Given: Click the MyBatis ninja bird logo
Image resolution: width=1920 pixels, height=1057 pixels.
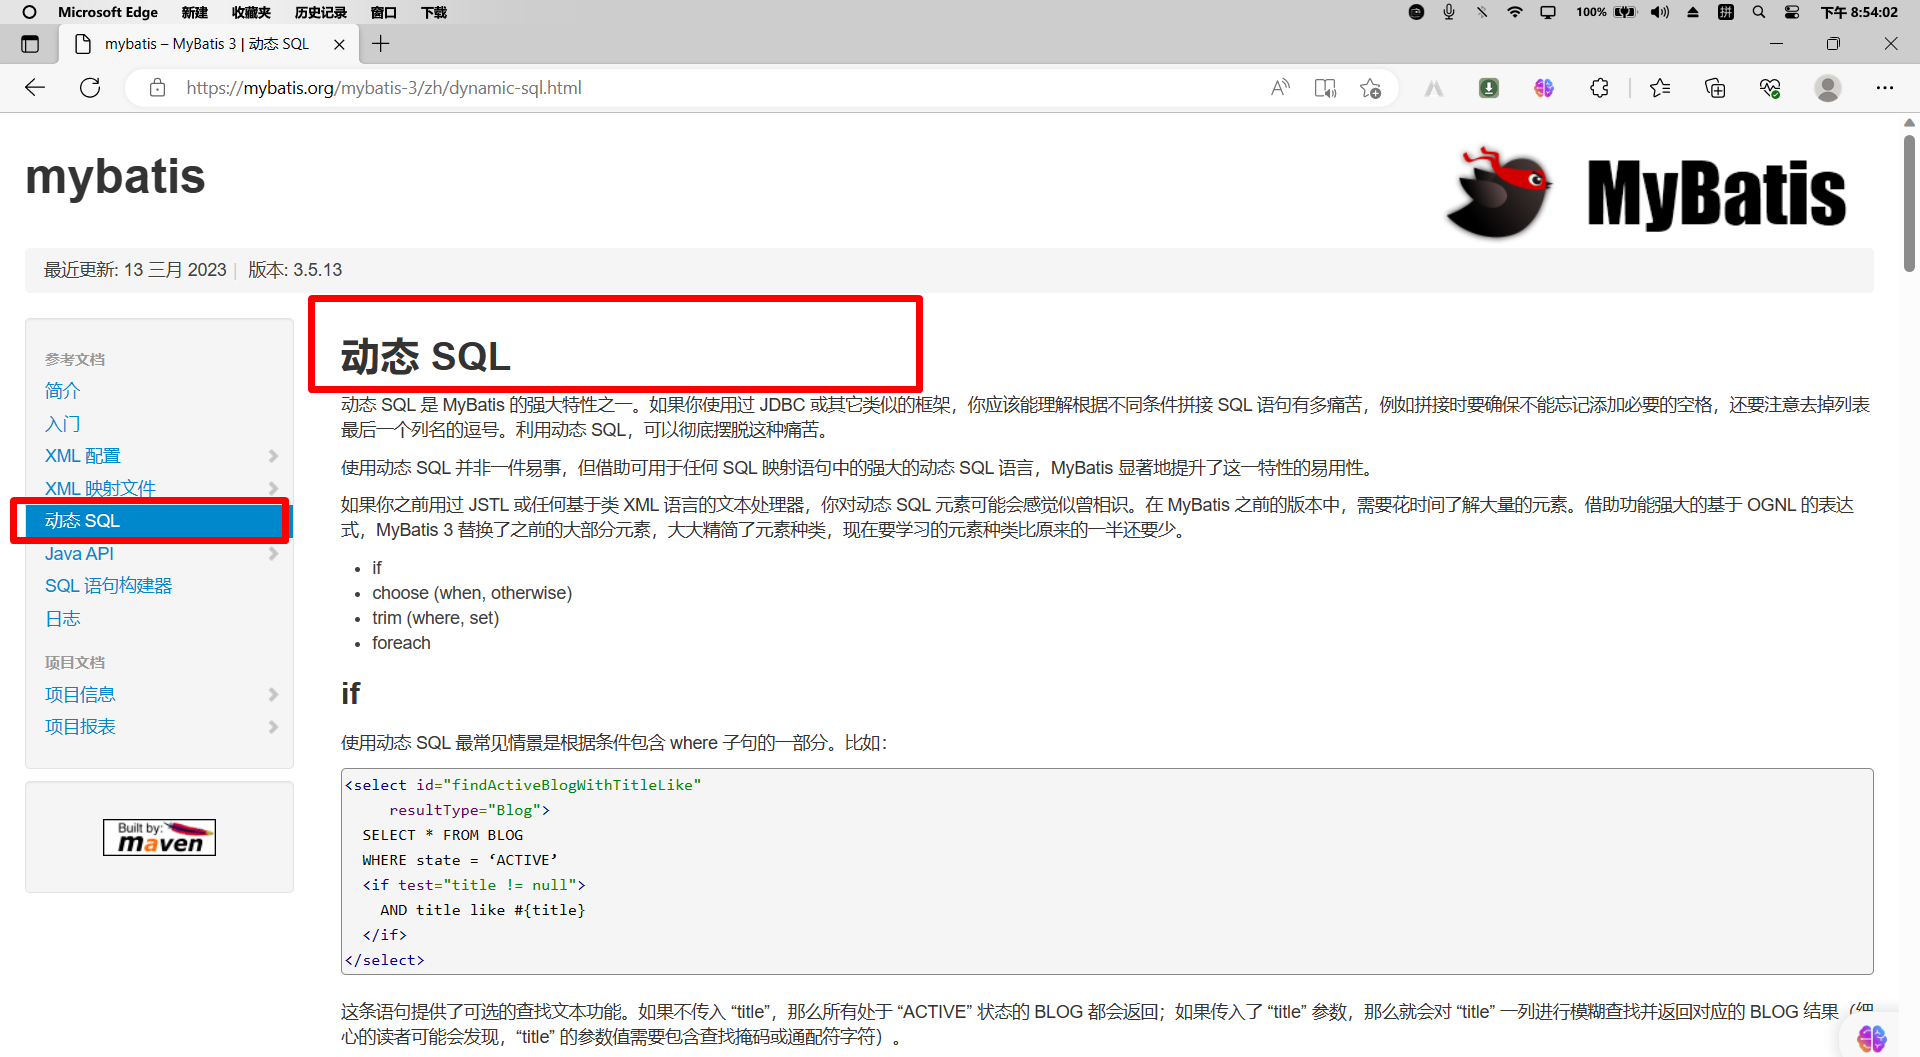Looking at the screenshot, I should click(x=1498, y=193).
